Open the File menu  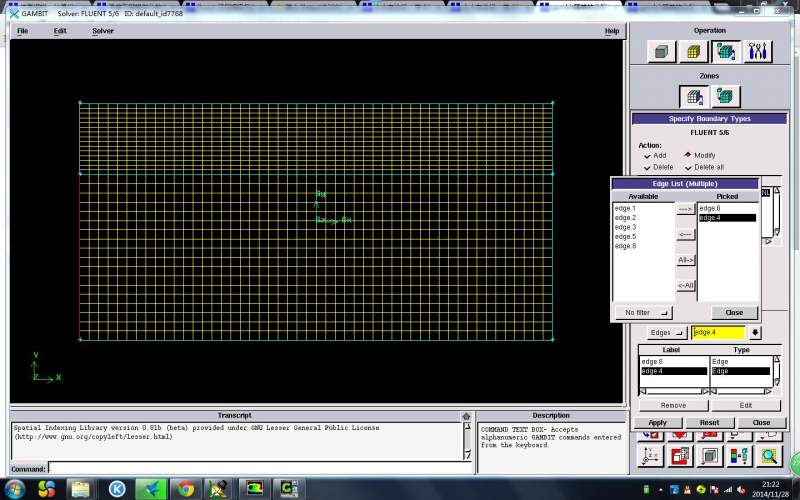pyautogui.click(x=22, y=31)
